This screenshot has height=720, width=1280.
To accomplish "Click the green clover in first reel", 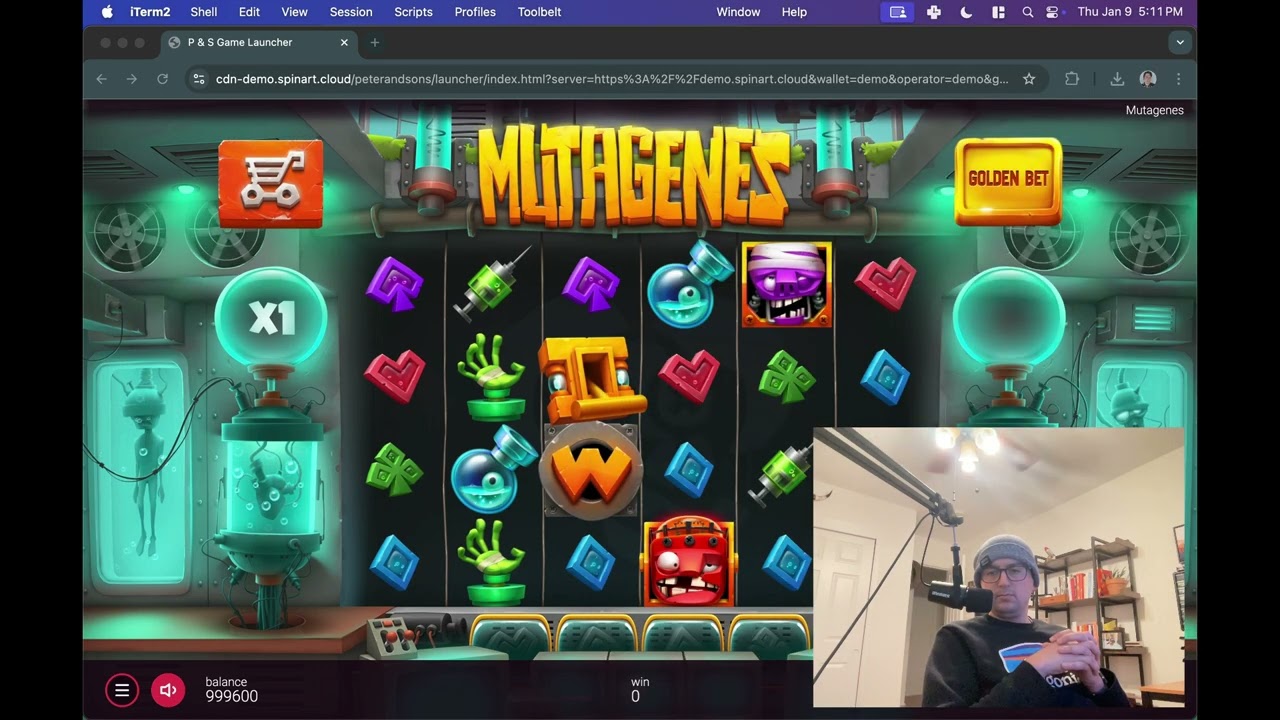I will point(395,471).
